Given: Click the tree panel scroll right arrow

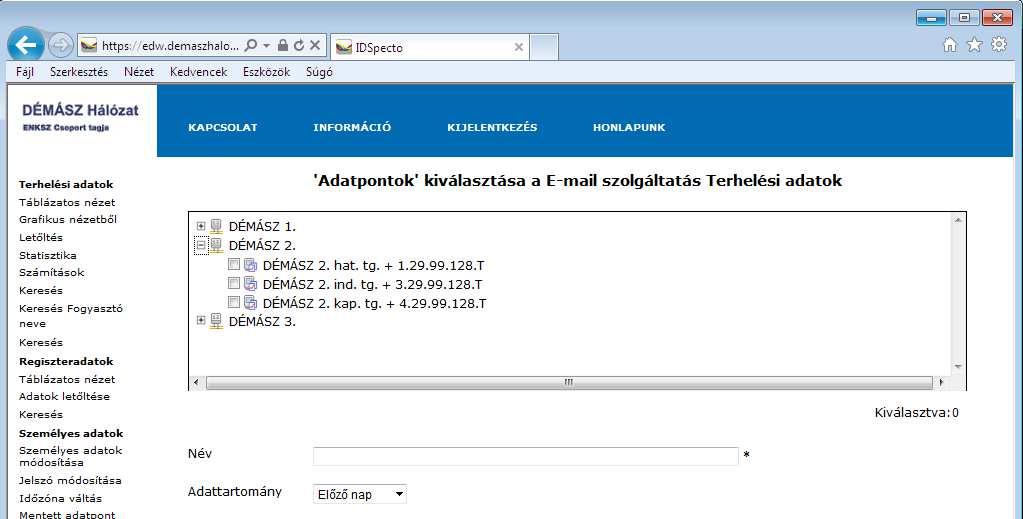Looking at the screenshot, I should (940, 383).
